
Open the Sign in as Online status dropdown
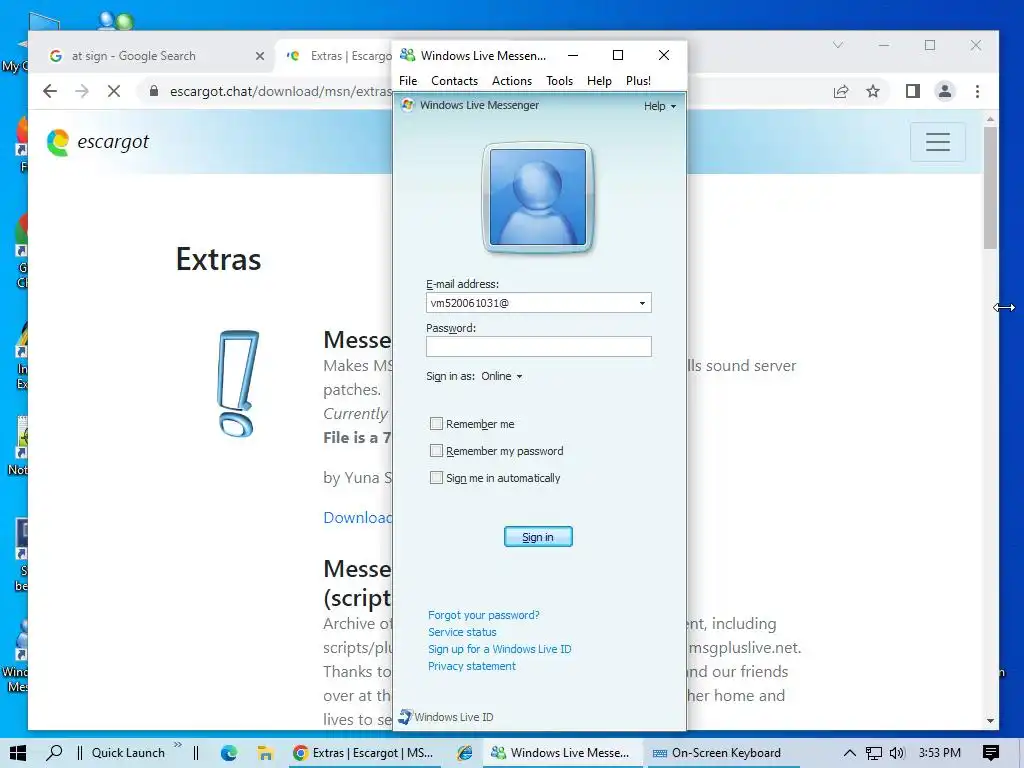click(502, 376)
